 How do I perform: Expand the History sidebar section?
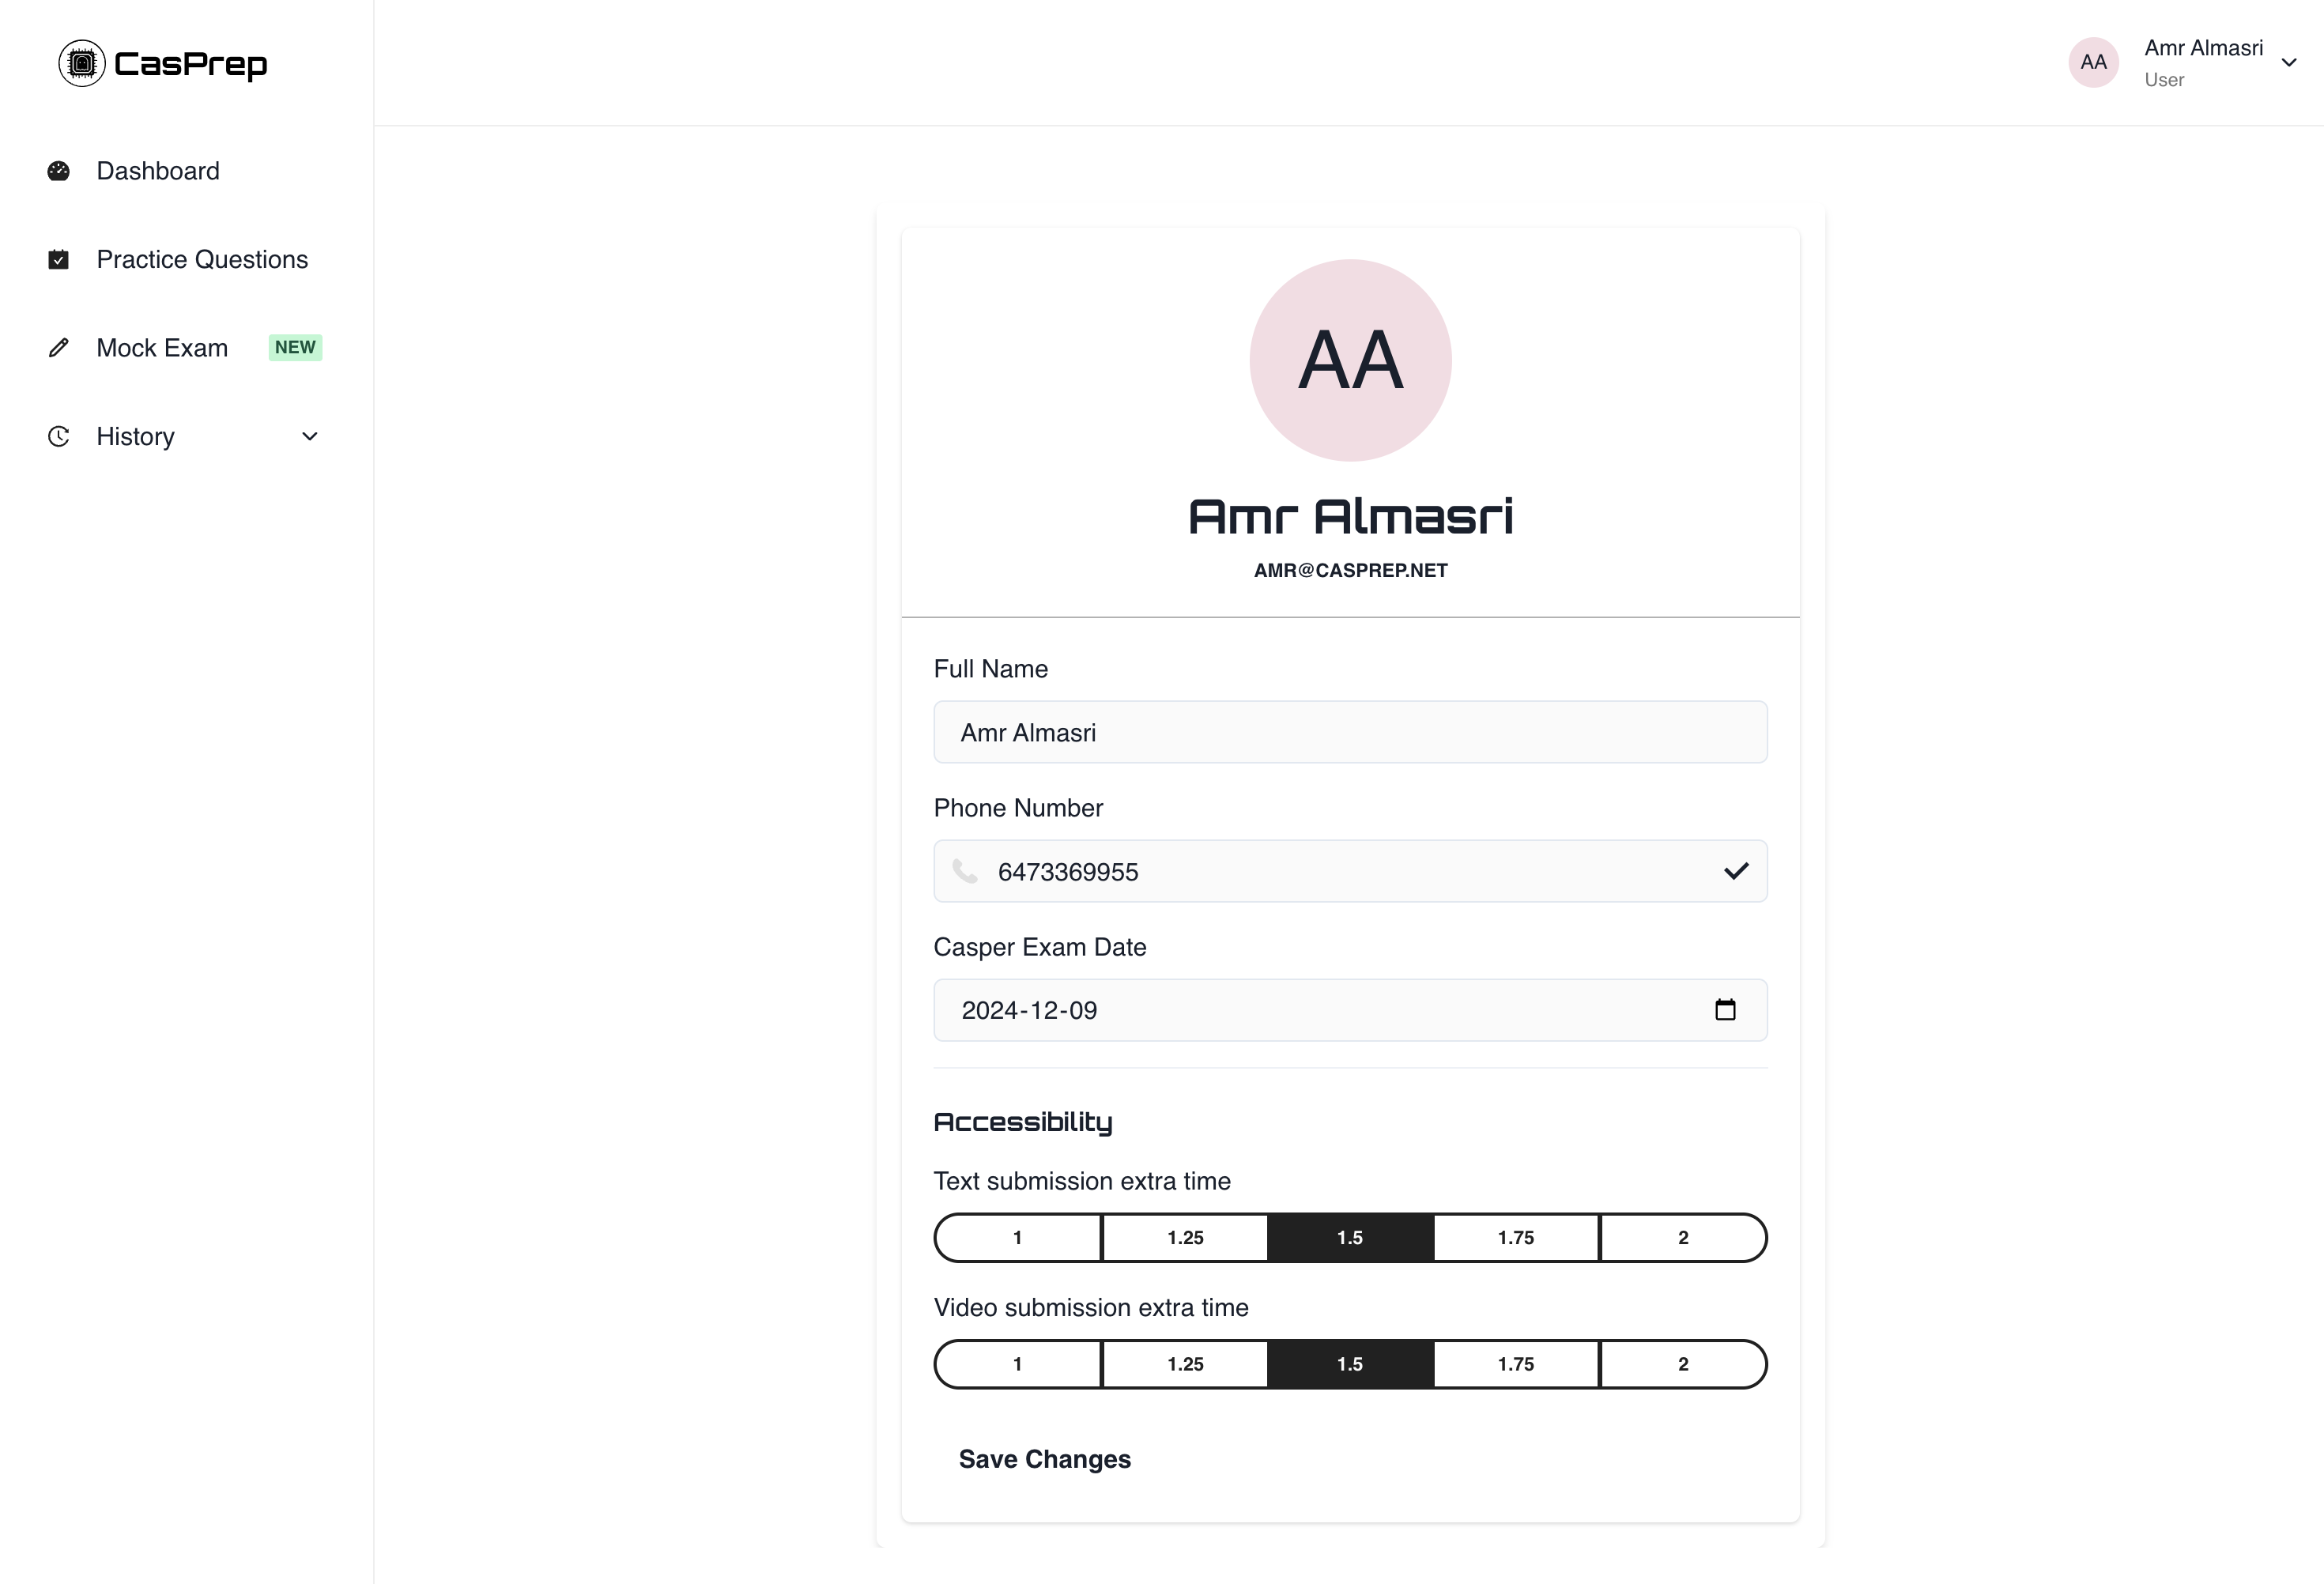click(309, 436)
